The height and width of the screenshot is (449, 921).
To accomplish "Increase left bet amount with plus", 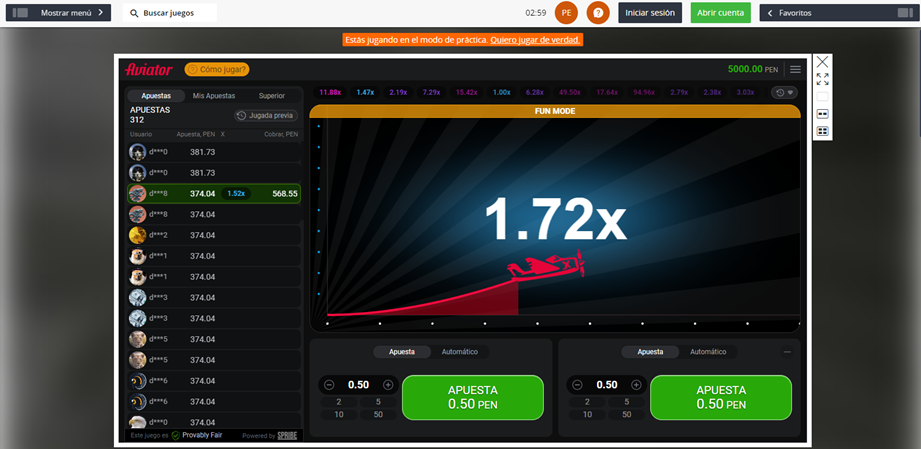I will [x=388, y=385].
